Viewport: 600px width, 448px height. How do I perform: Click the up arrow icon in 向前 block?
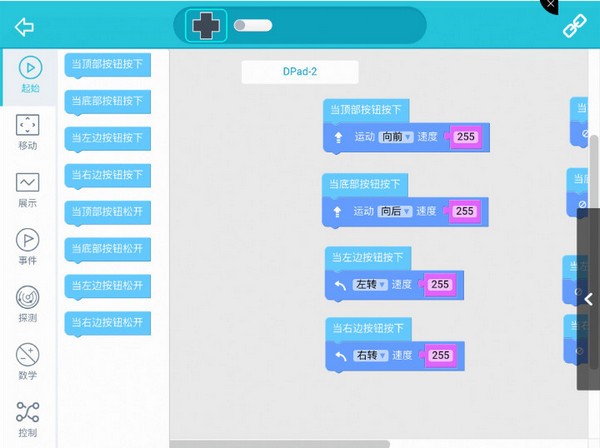tap(339, 137)
